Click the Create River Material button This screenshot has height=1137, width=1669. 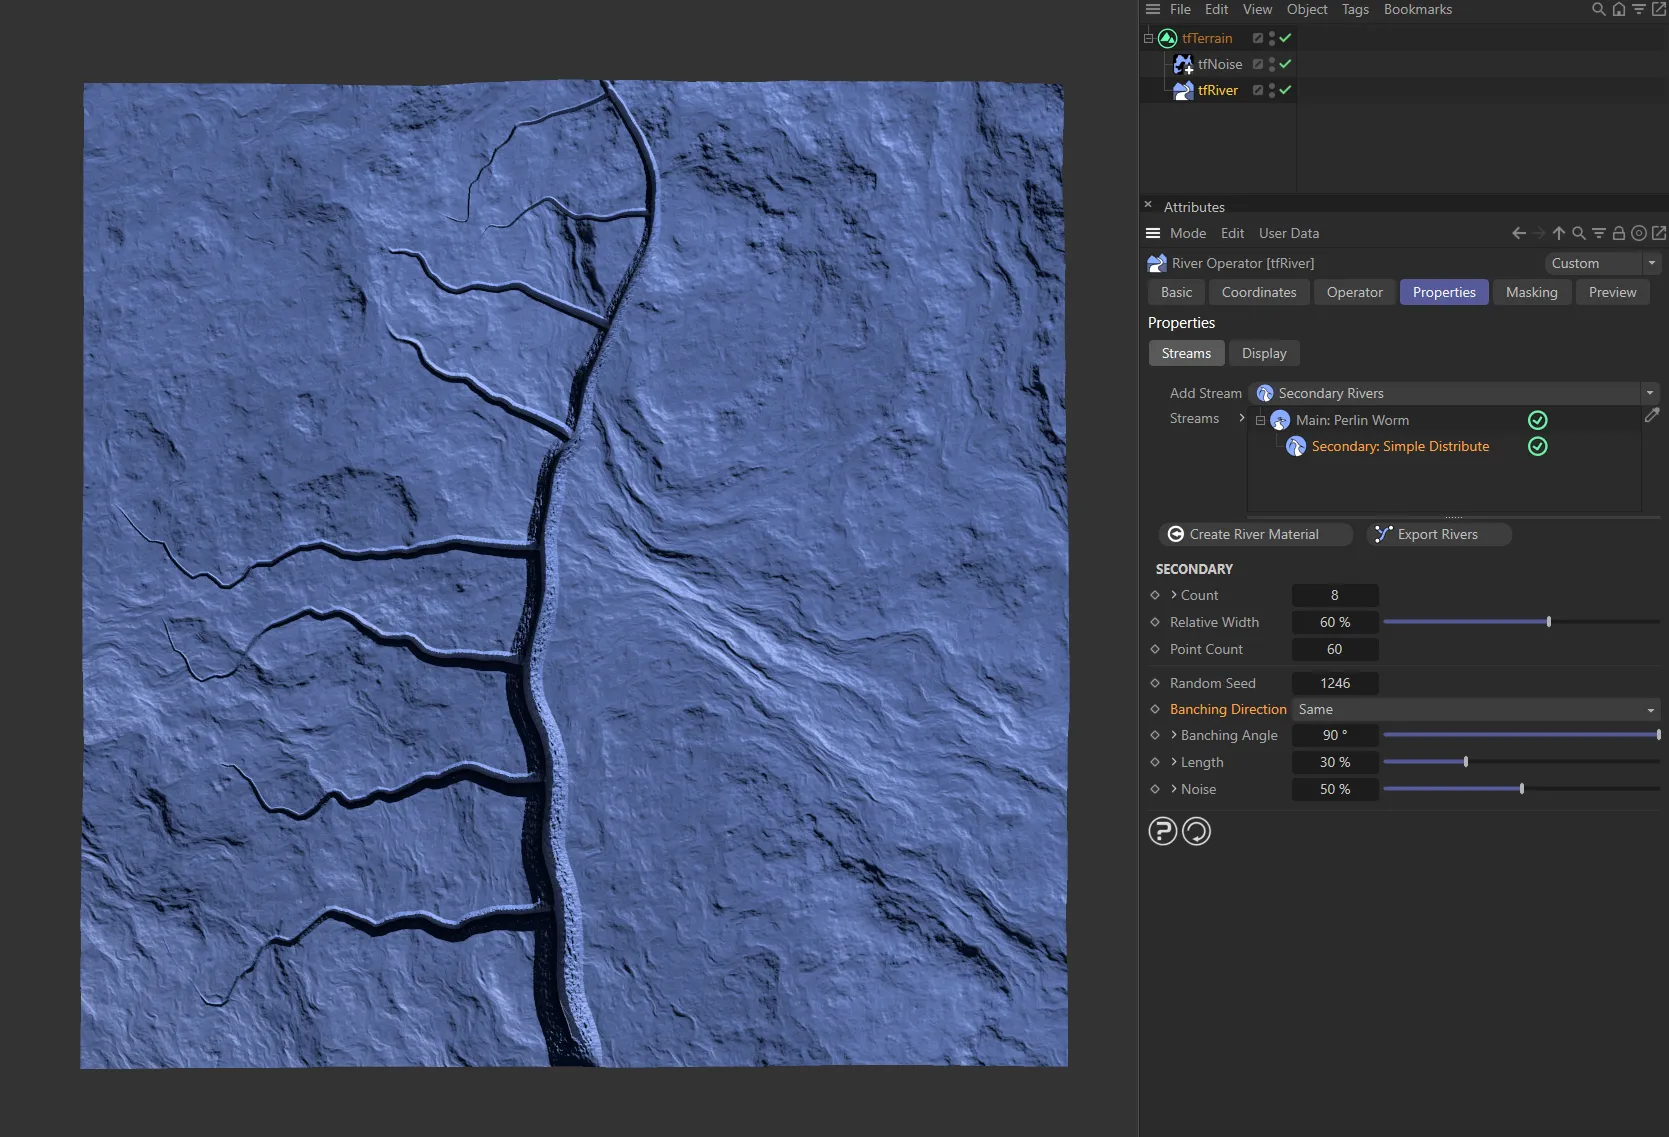tap(1254, 534)
